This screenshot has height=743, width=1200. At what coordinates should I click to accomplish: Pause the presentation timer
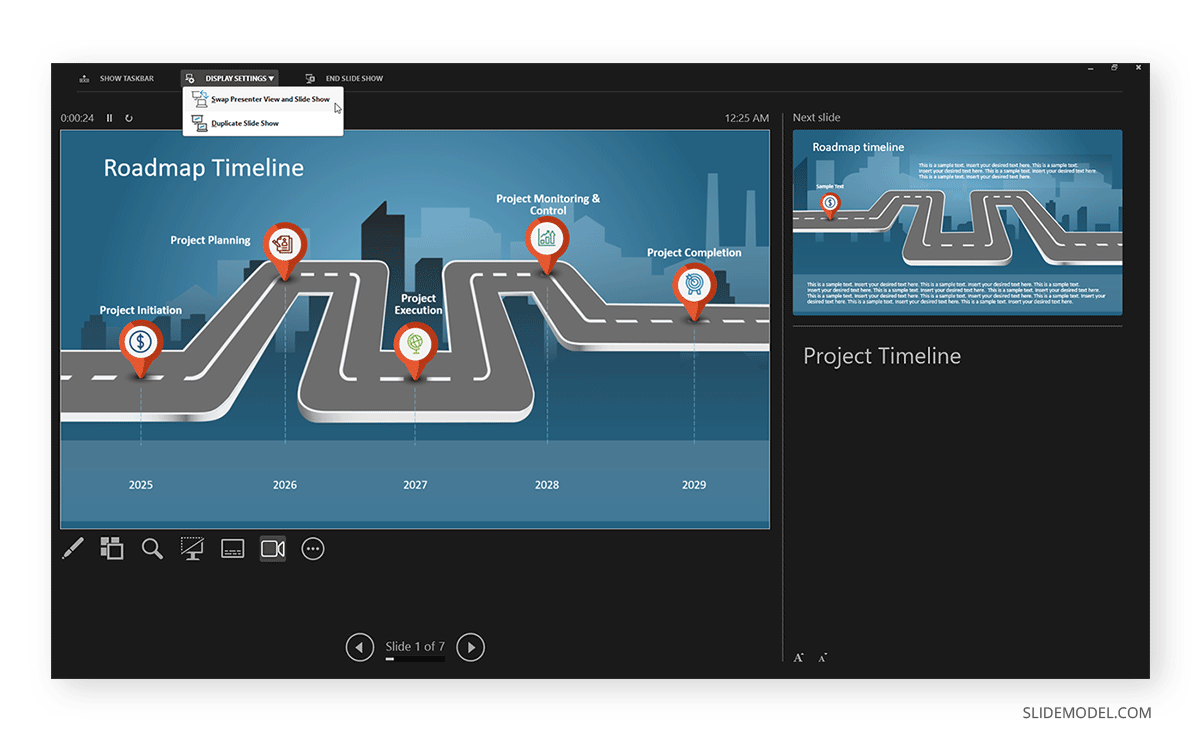tap(109, 117)
